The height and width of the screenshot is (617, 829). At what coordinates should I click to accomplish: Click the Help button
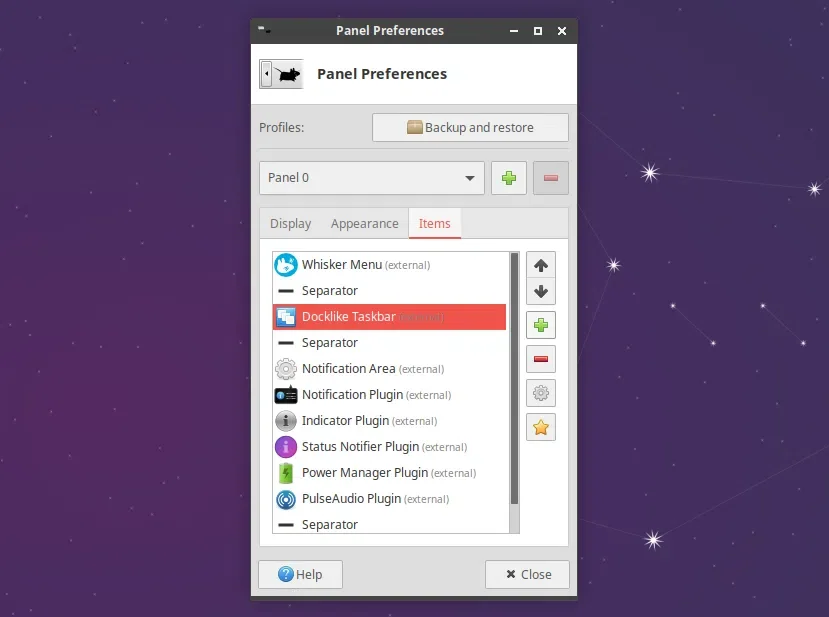[300, 574]
